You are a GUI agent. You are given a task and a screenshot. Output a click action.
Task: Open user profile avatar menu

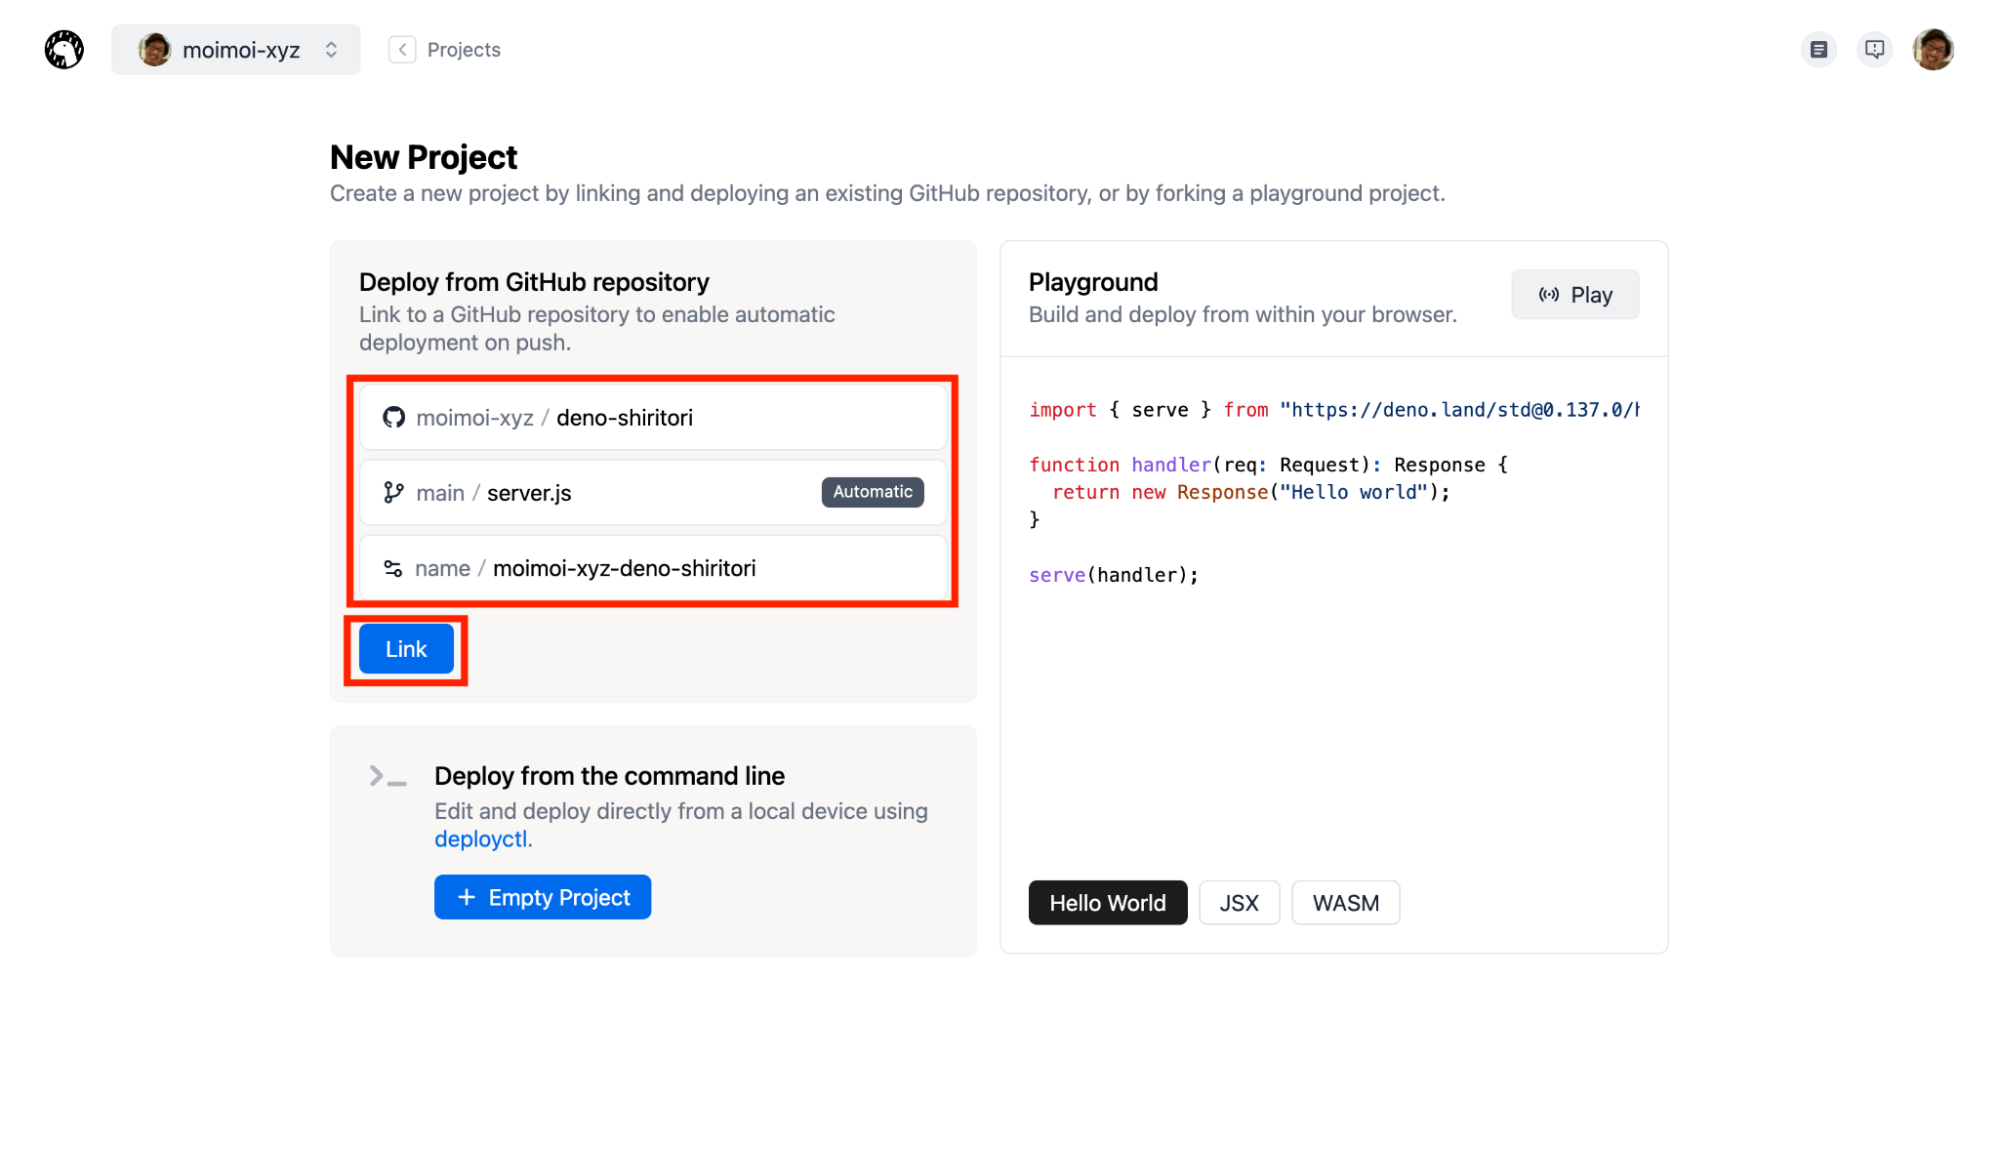1932,49
